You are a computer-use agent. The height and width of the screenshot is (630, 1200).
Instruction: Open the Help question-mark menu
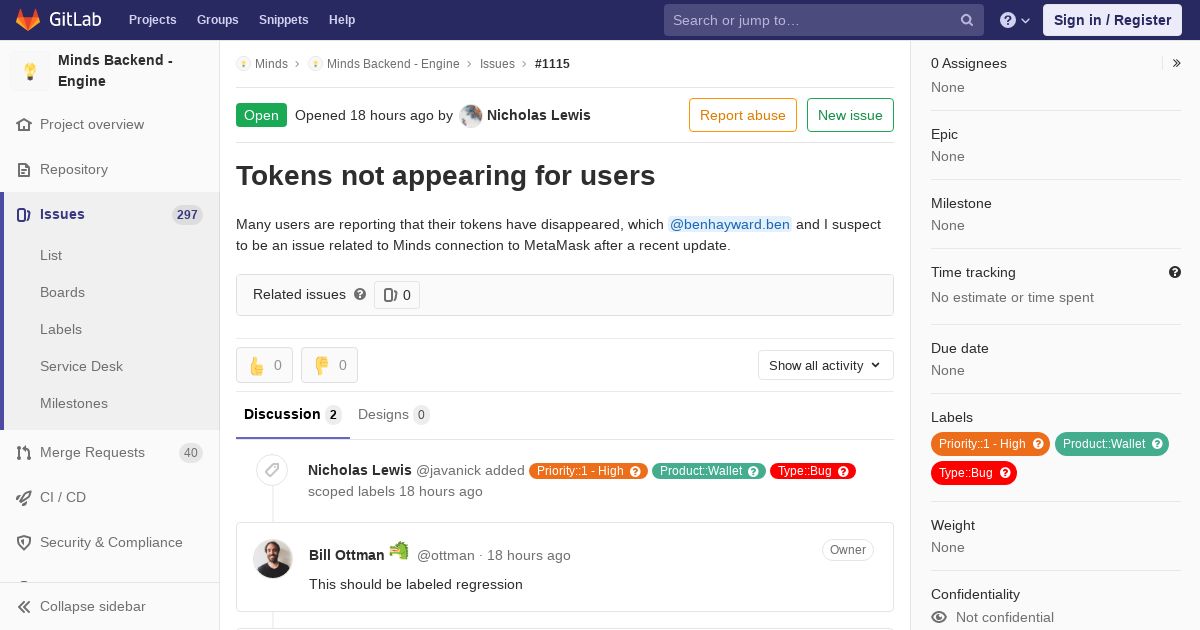1015,20
